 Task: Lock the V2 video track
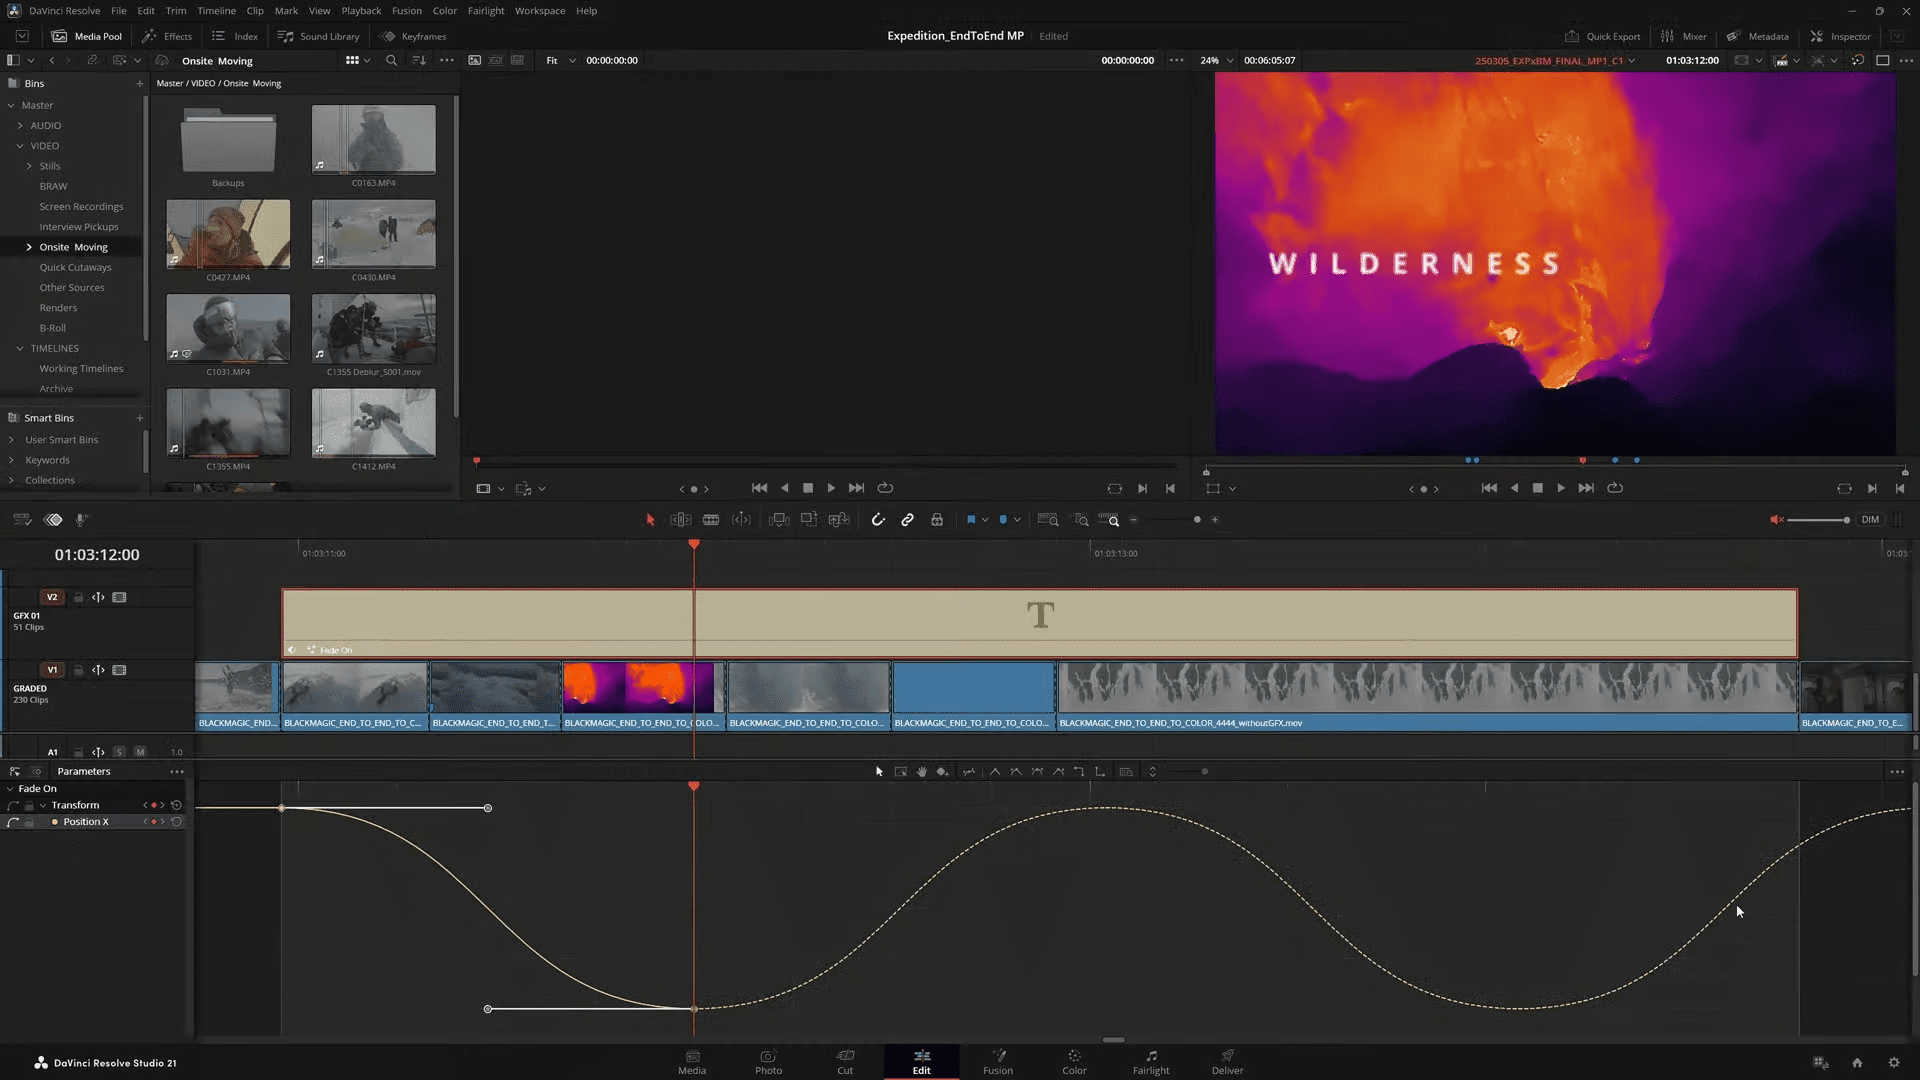pyautogui.click(x=78, y=597)
